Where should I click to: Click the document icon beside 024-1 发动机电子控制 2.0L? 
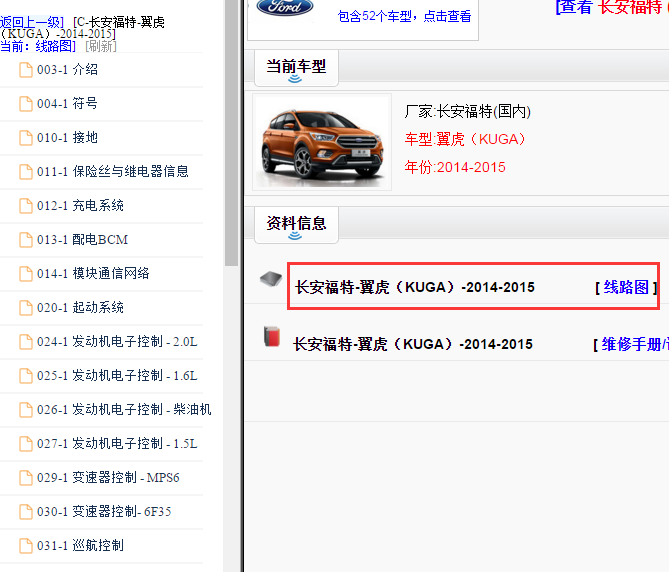[x=26, y=342]
